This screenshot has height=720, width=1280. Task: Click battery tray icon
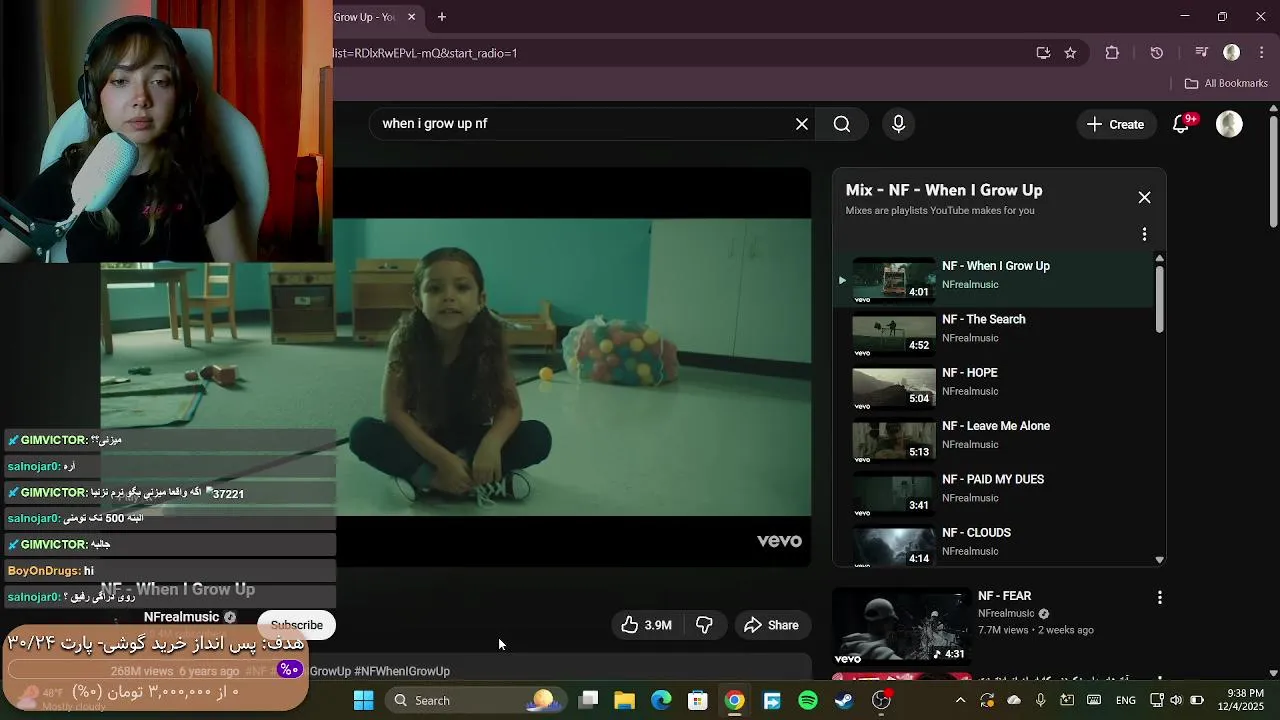pyautogui.click(x=1197, y=700)
